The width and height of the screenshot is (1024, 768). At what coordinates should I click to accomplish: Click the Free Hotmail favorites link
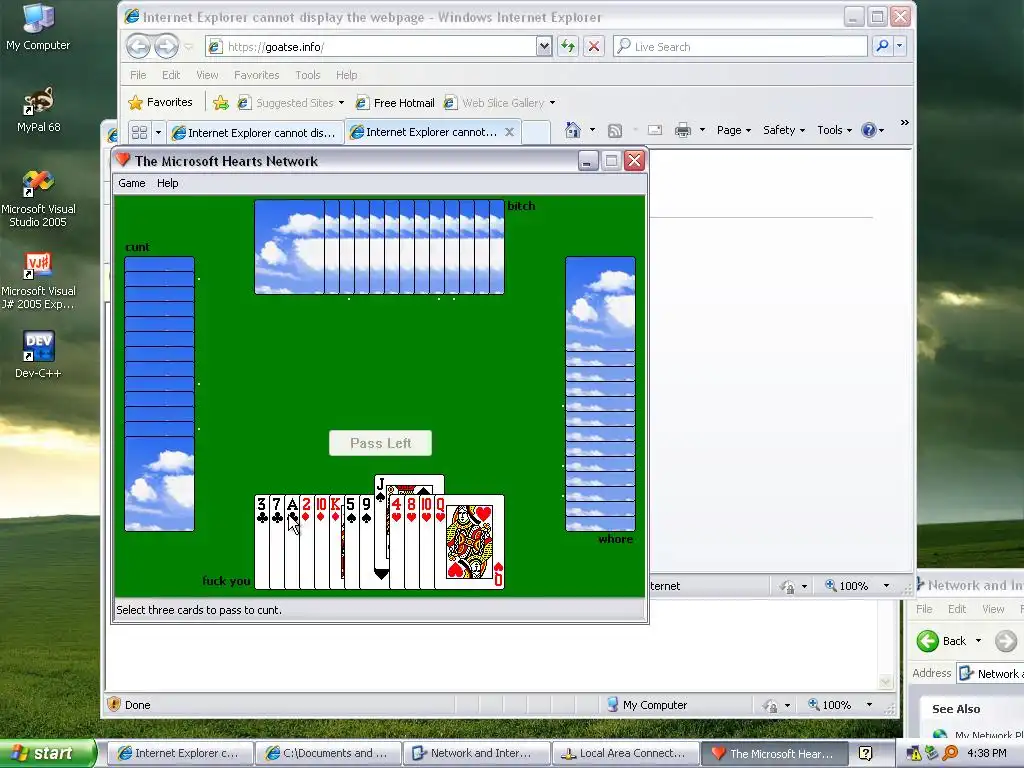395,103
